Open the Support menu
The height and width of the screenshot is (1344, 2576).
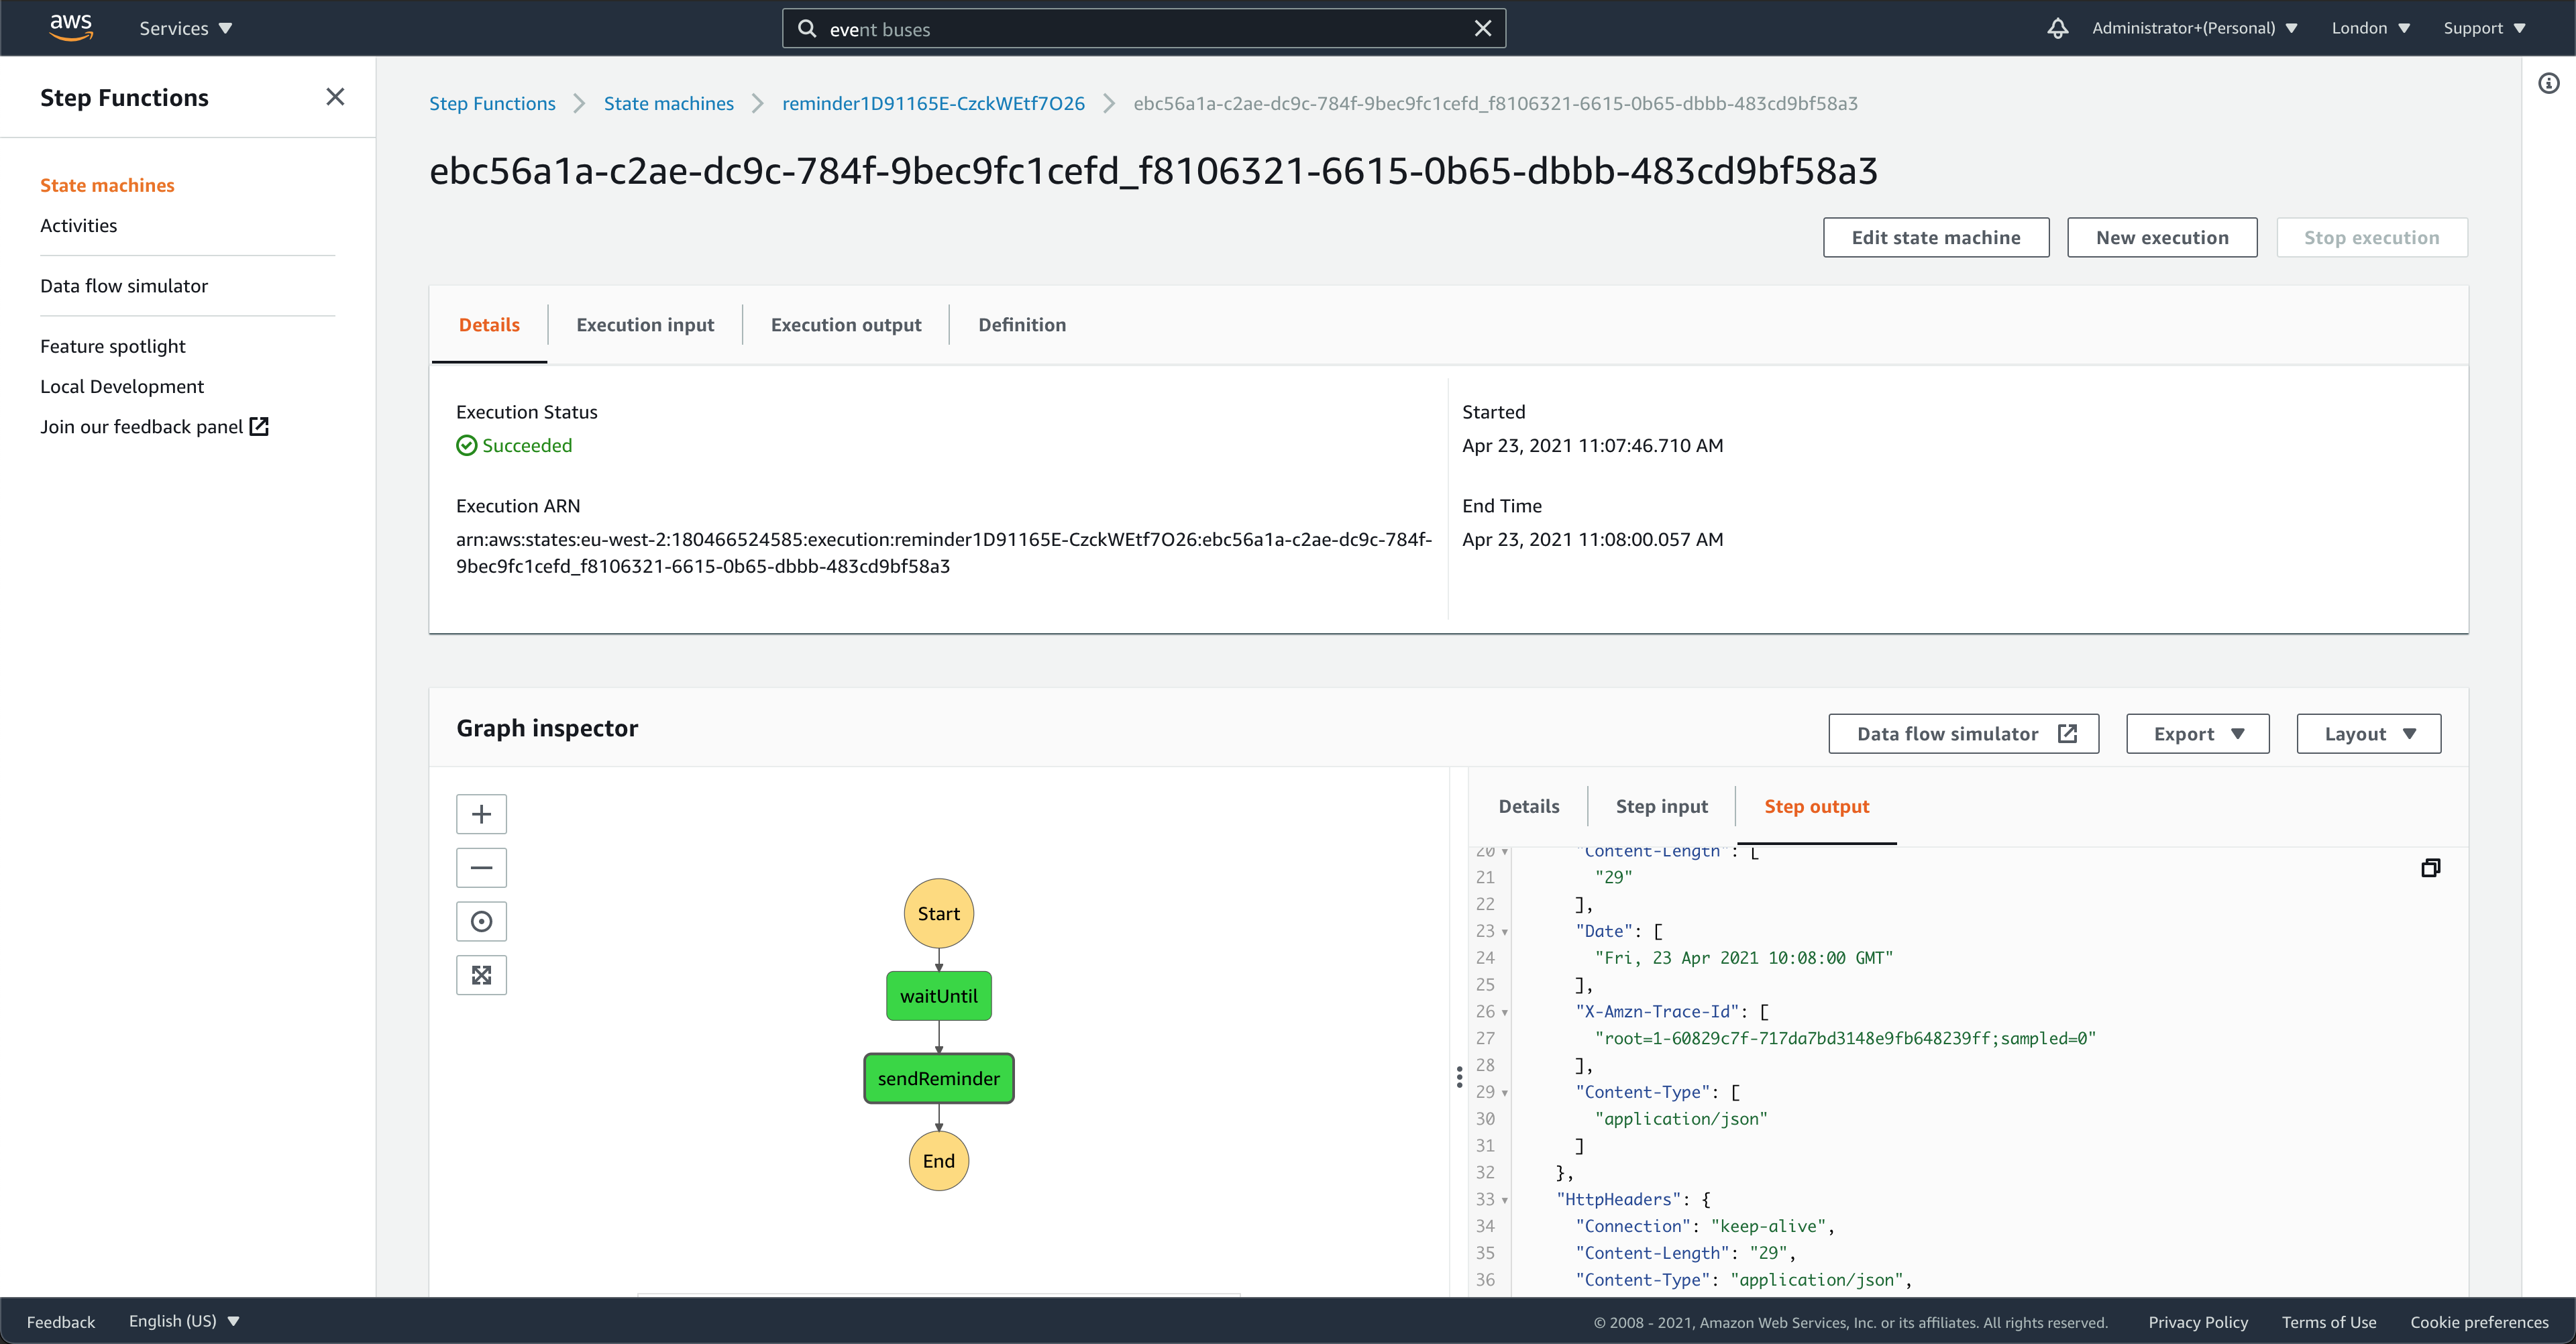click(x=2484, y=28)
